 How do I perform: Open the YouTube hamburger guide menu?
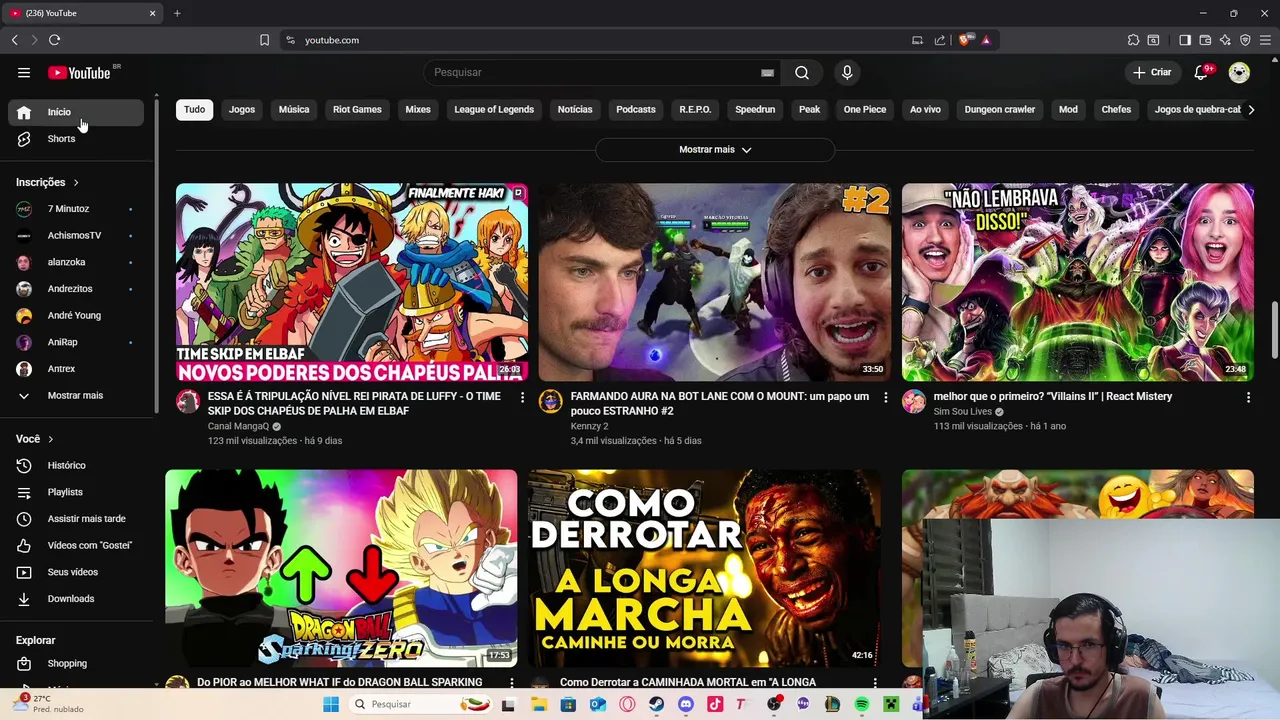(24, 72)
